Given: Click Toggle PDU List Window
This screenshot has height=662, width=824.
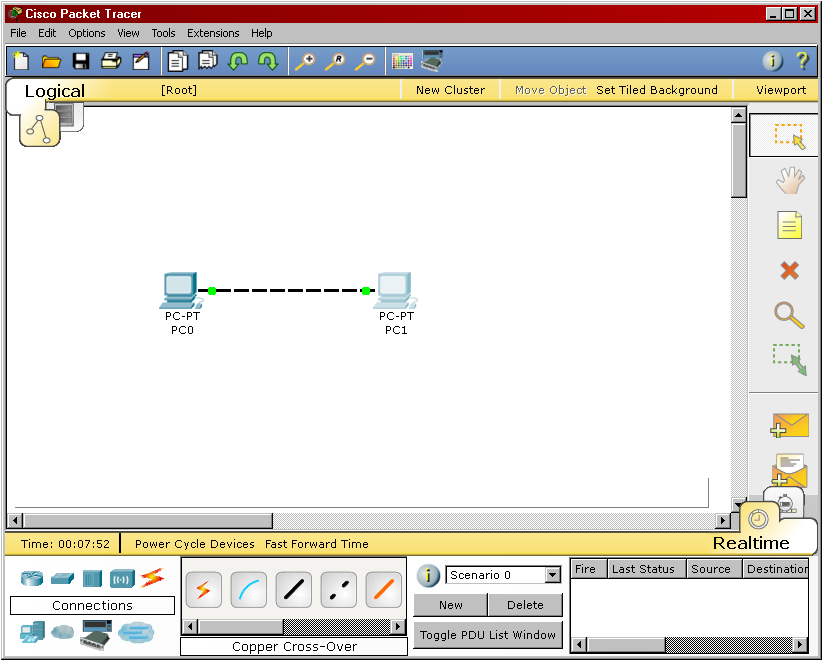Looking at the screenshot, I should (x=488, y=635).
